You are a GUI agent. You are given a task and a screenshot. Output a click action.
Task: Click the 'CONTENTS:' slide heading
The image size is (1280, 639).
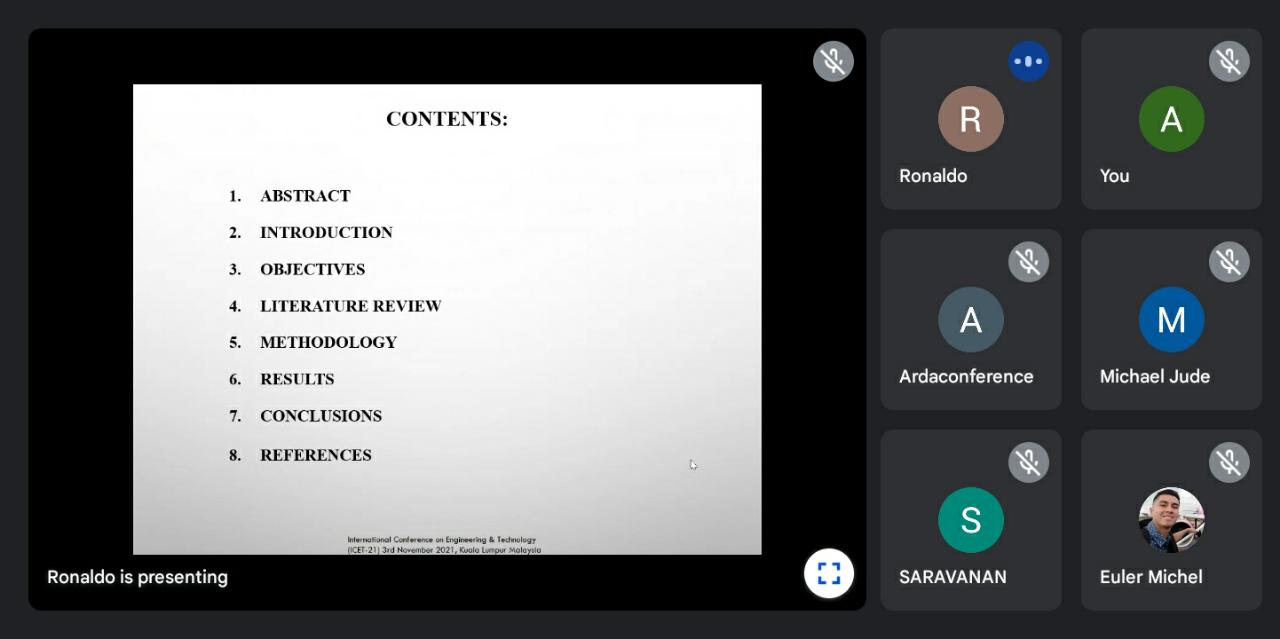[447, 119]
